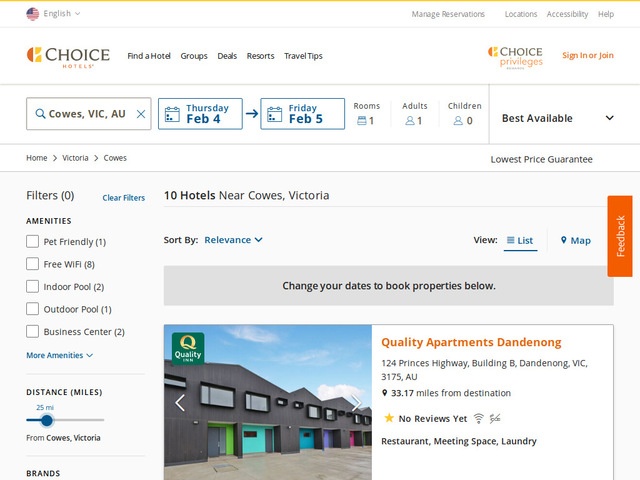640x480 pixels.
Task: Click Clear Filters link
Action: 124,198
